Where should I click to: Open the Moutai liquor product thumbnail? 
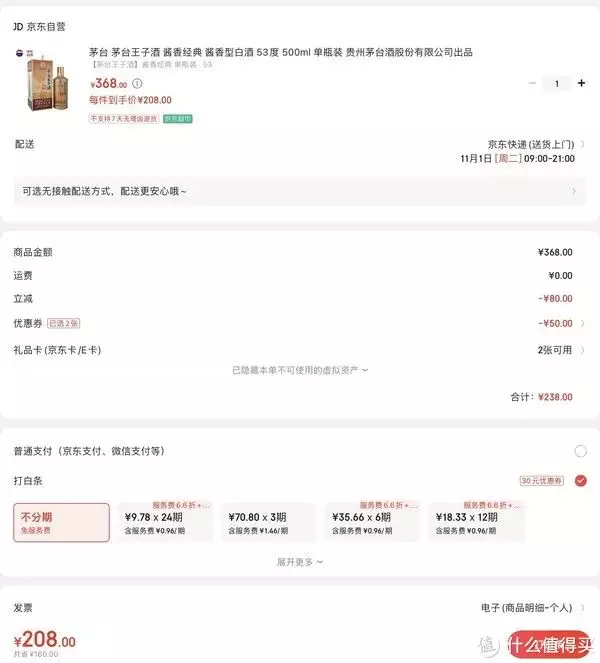coord(43,81)
